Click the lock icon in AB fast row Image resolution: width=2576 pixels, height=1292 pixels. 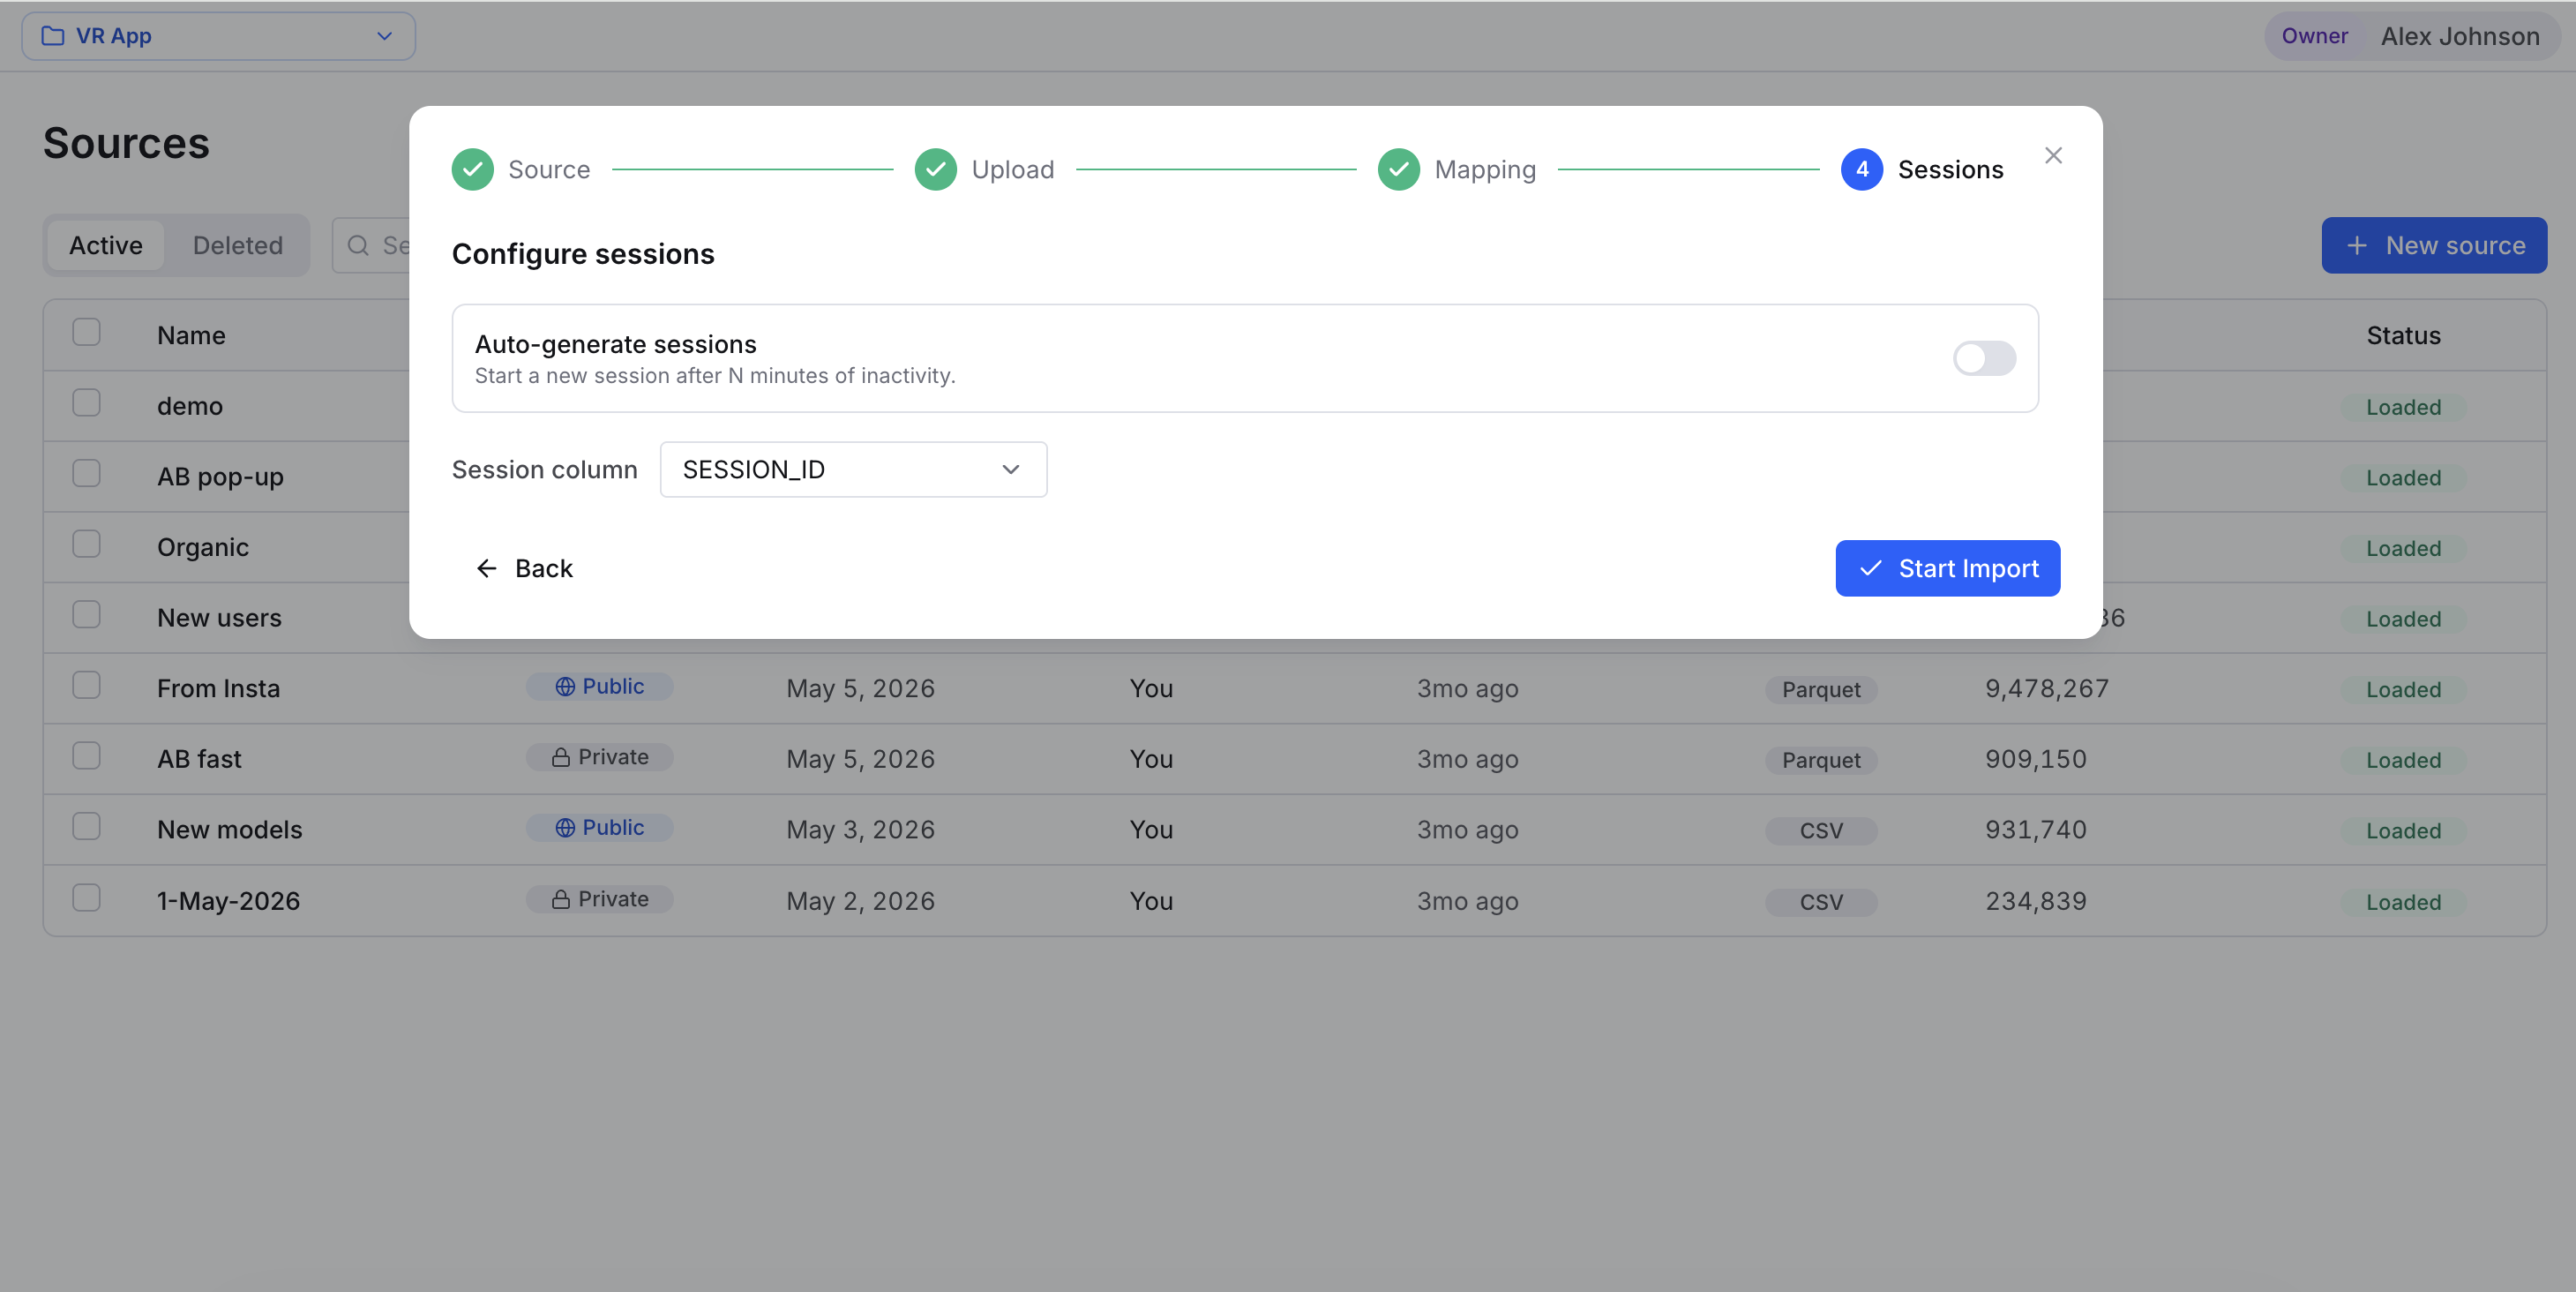click(561, 758)
